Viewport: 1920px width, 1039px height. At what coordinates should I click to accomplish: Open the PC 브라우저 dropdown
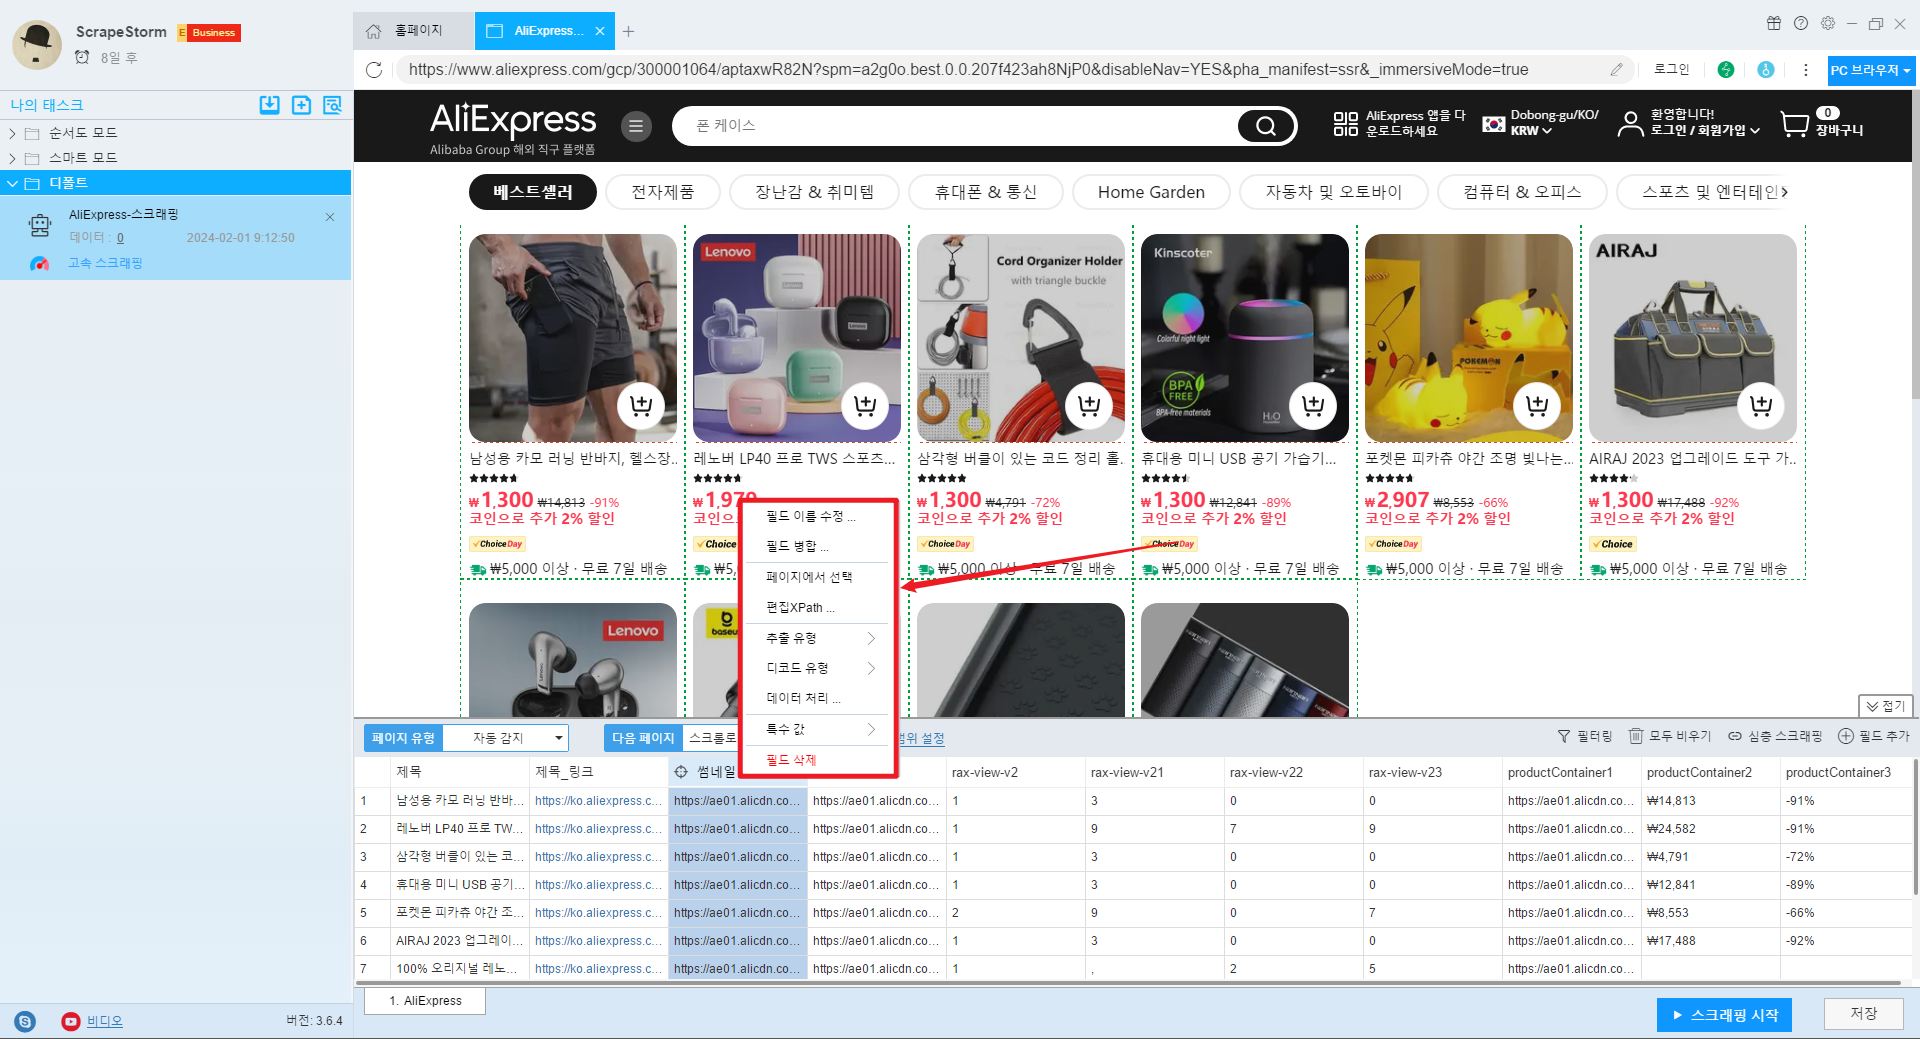(1870, 70)
